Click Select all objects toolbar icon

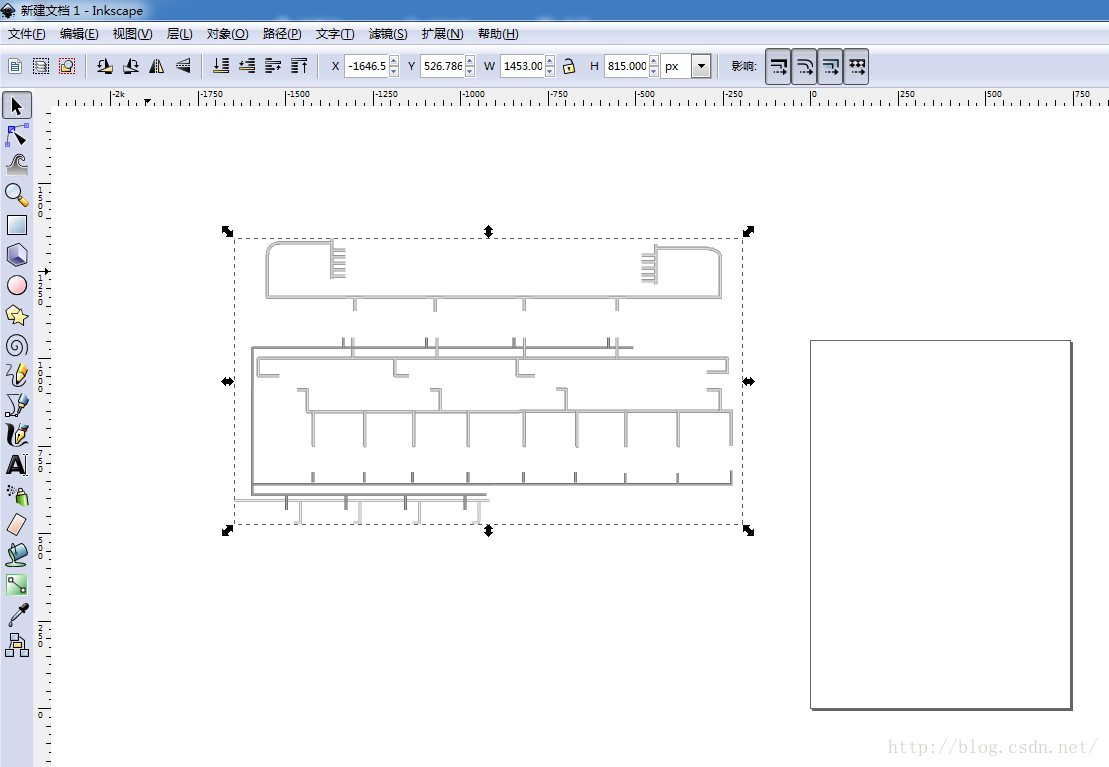coord(15,67)
